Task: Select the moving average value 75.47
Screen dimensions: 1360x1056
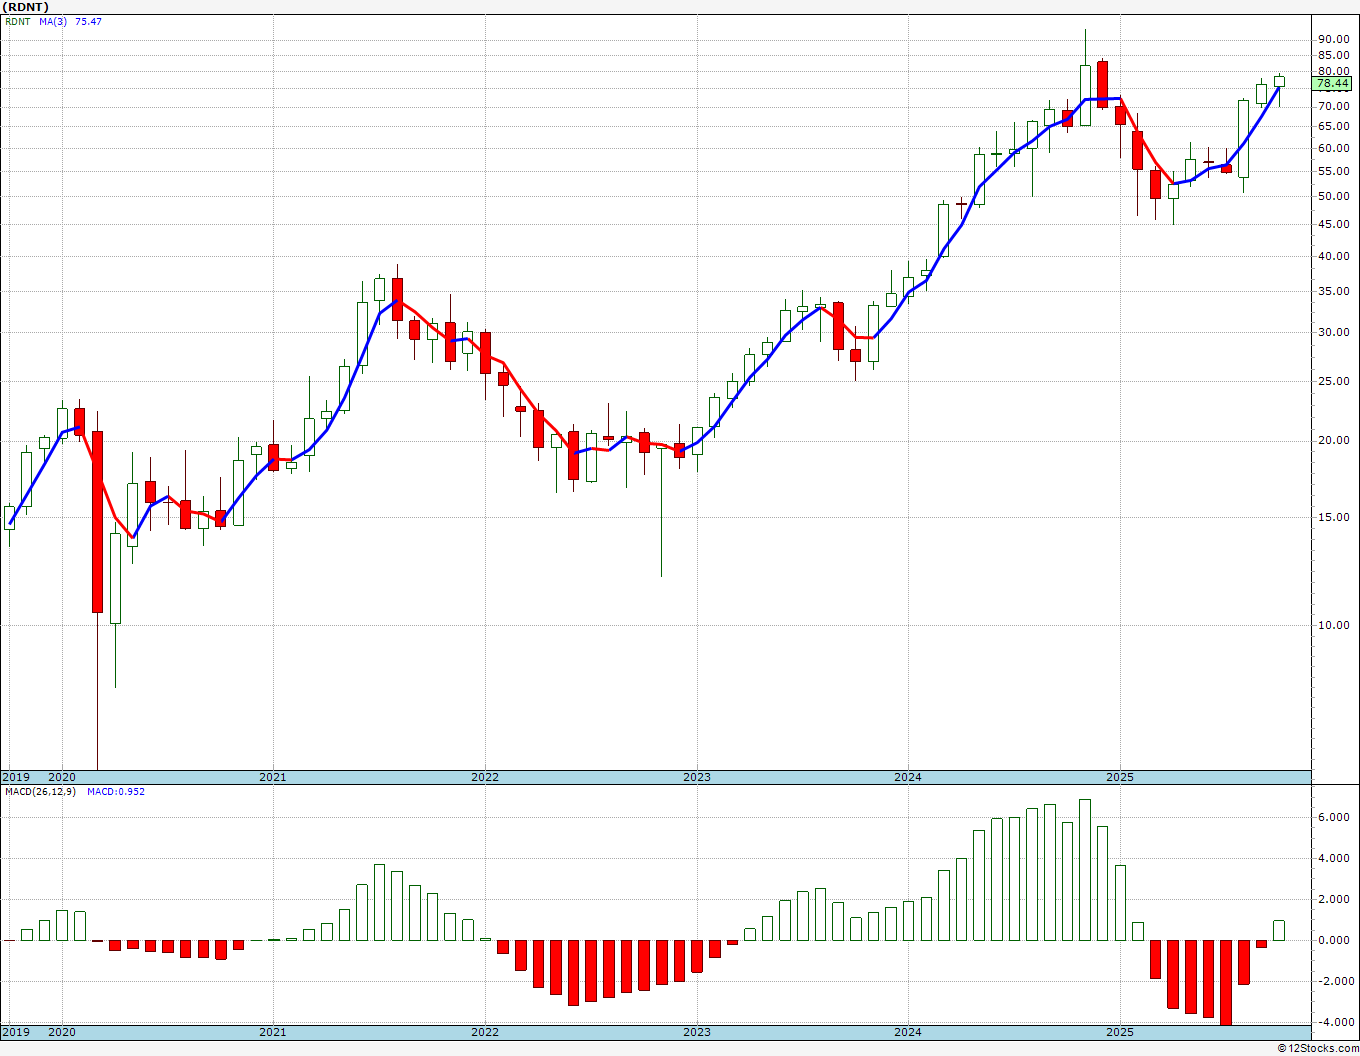Action: pos(88,21)
